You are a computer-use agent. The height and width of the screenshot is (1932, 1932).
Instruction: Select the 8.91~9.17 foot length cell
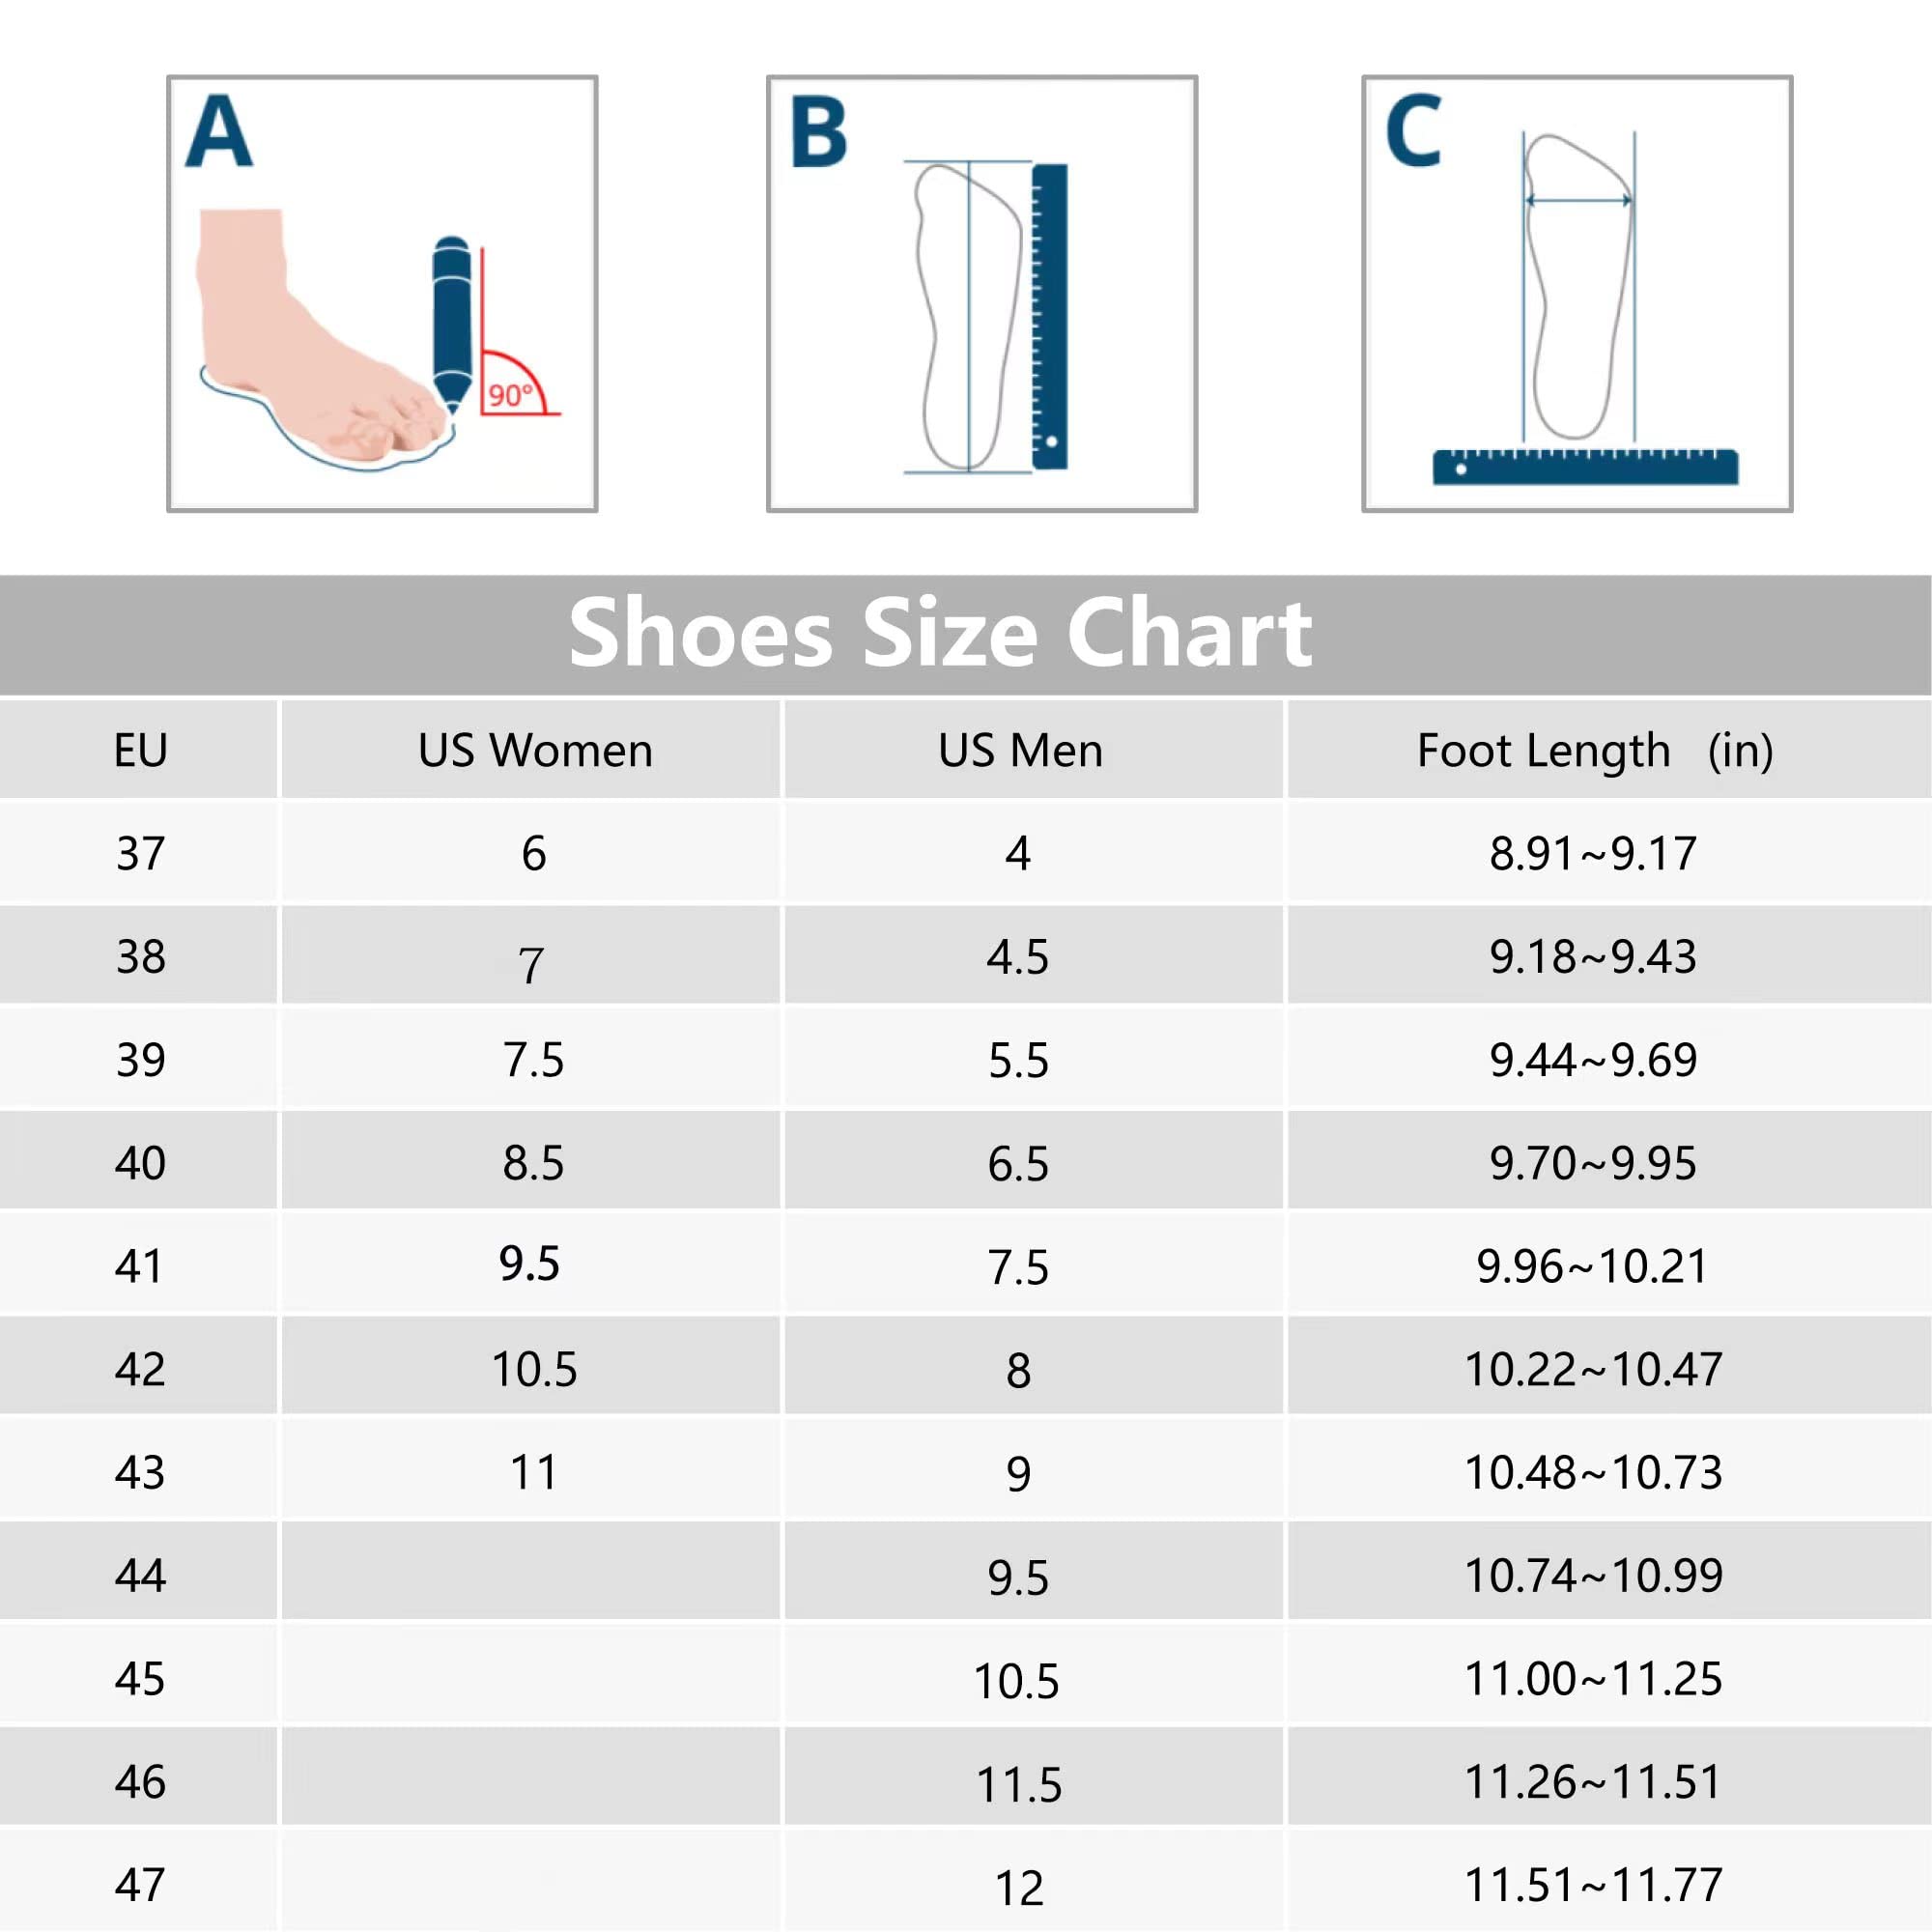[1593, 853]
